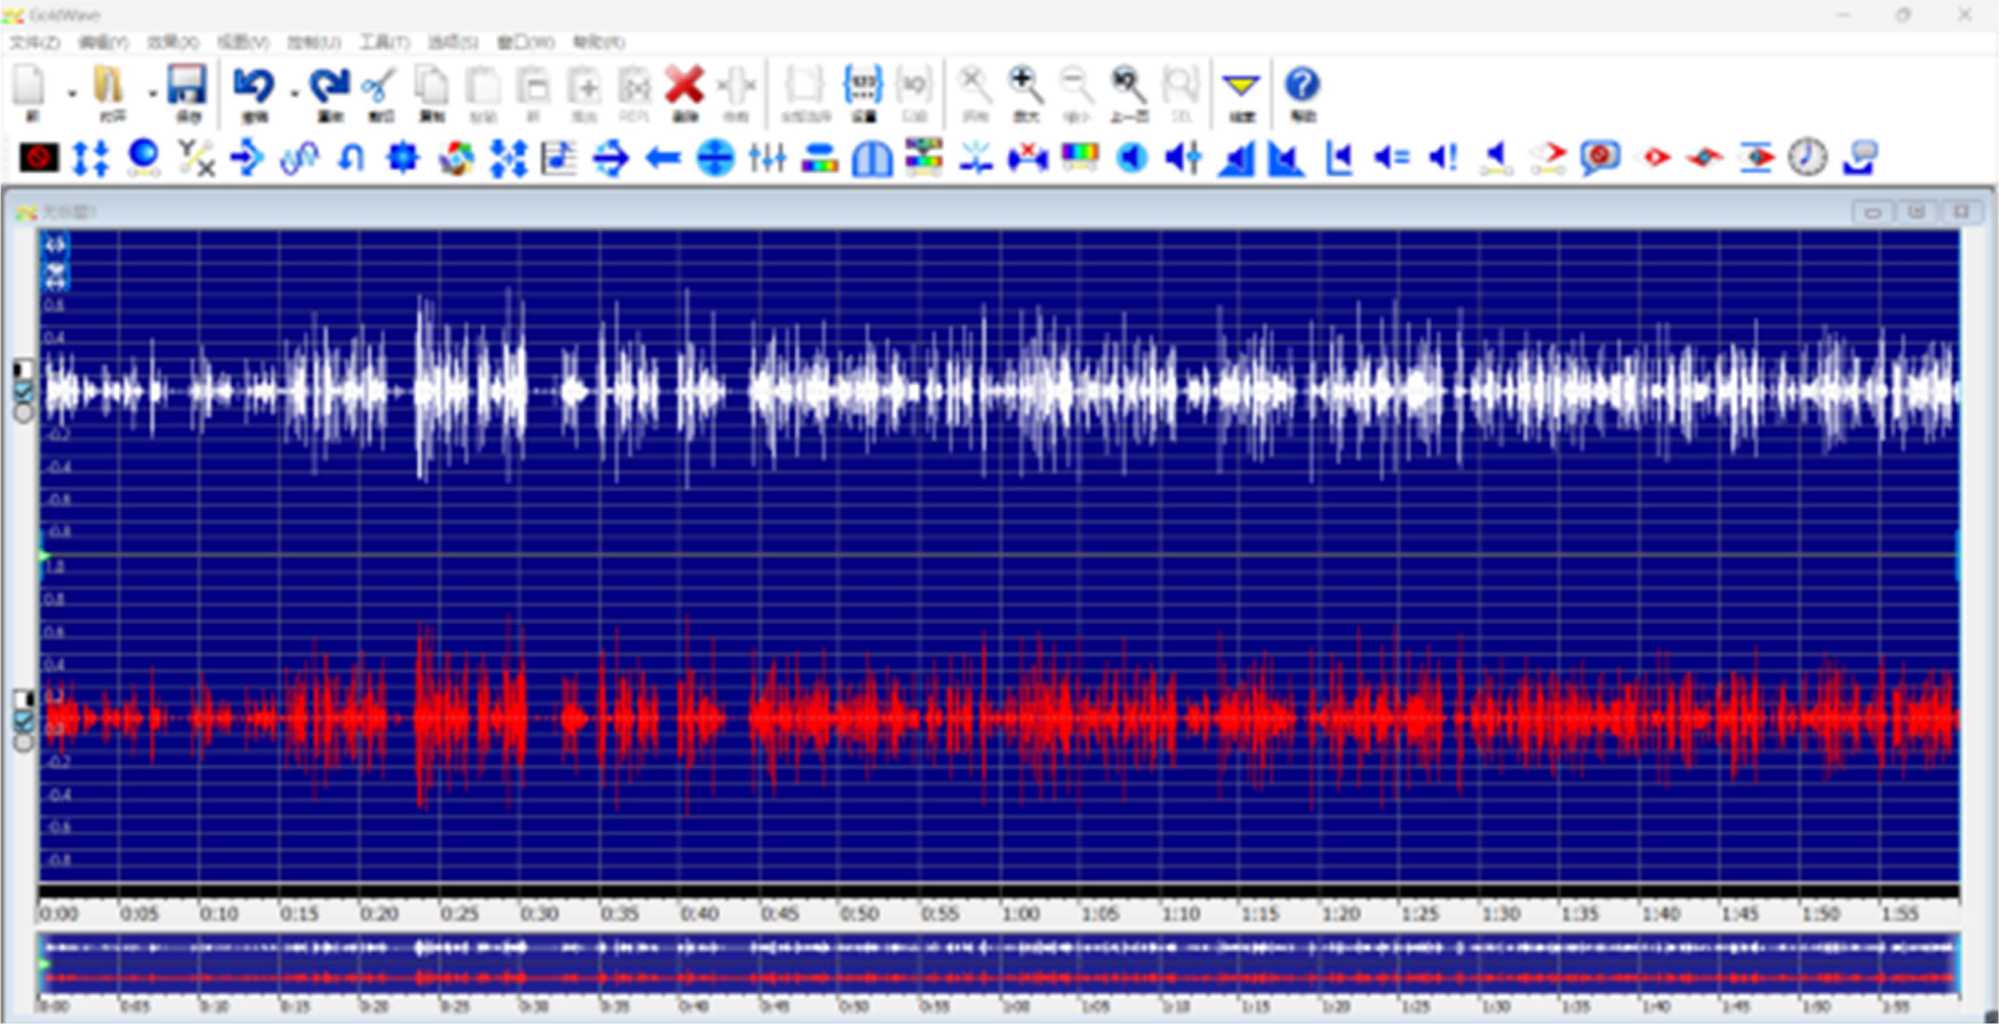The image size is (1999, 1024).
Task: Click the Reverse left-arrow effect icon
Action: [662, 158]
